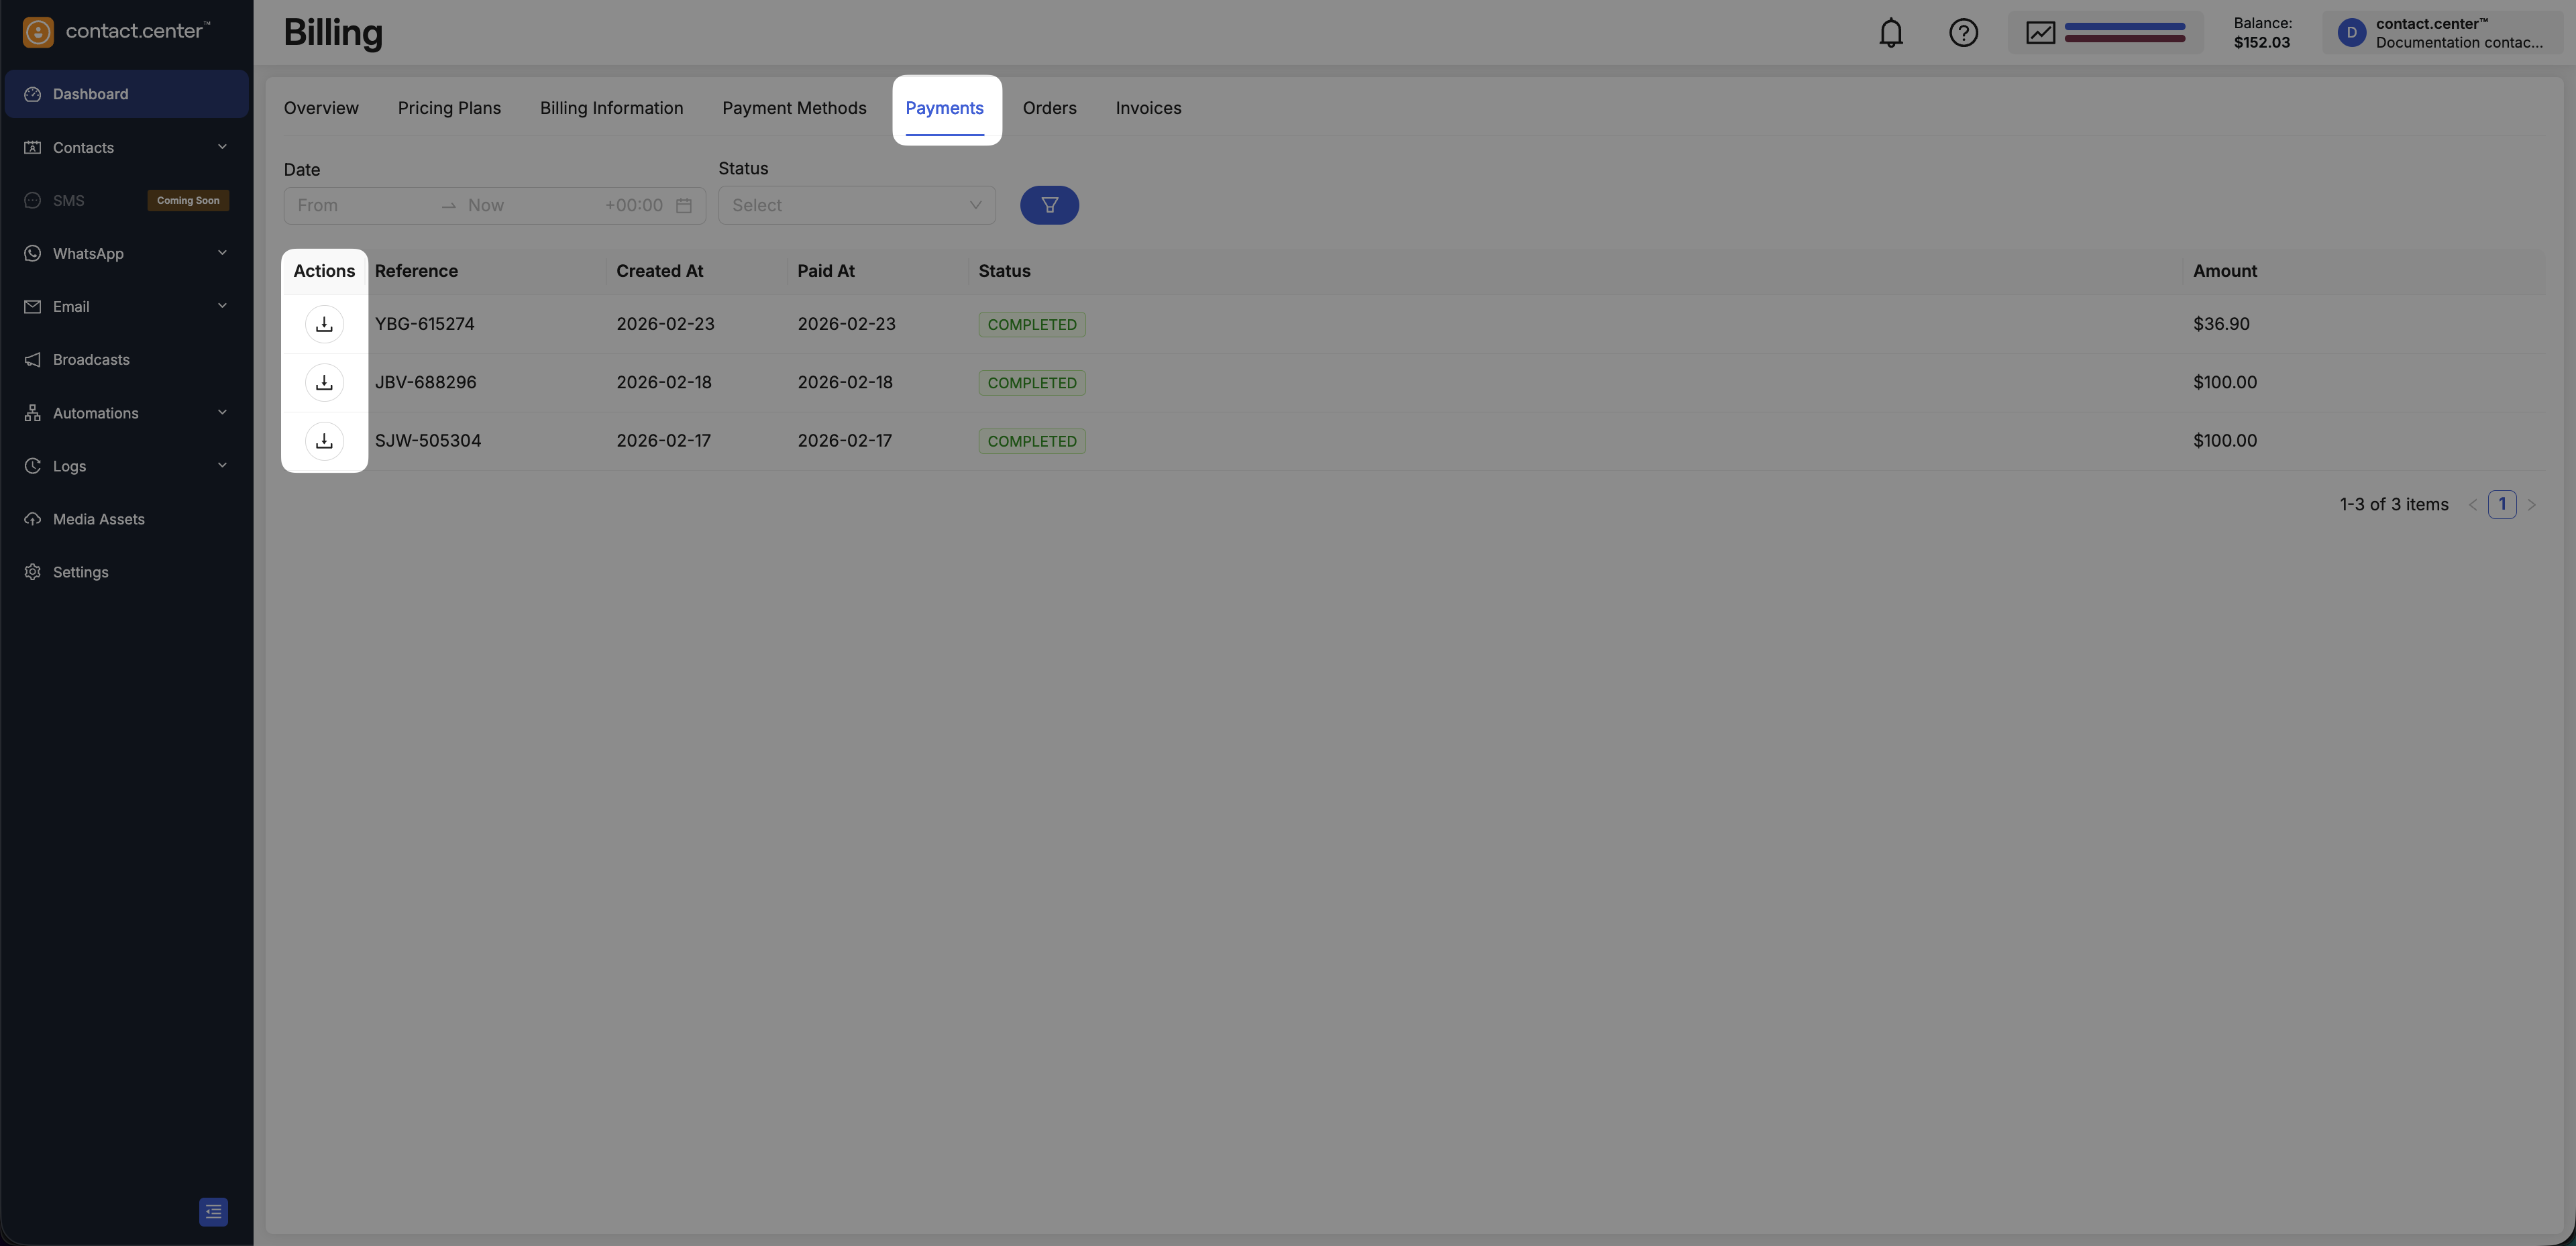Select page 1 in pagination
2576x1246 pixels.
pos(2502,504)
